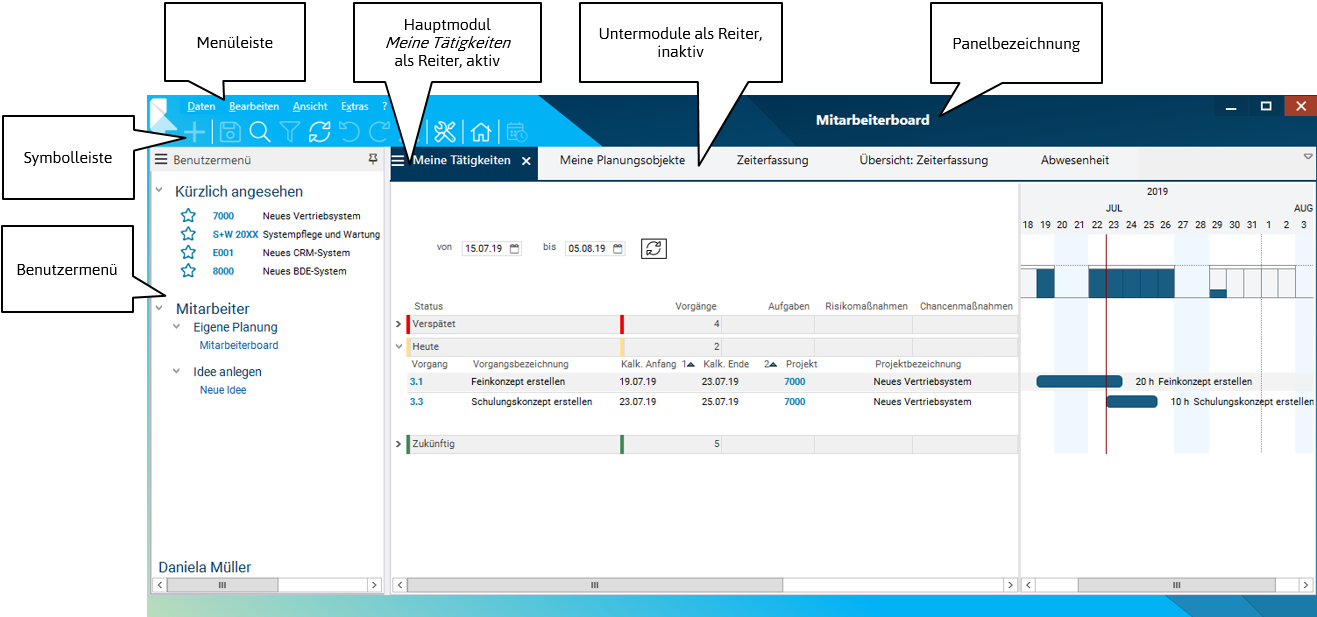Open the calendar picker for the 'bis' date

click(x=618, y=249)
